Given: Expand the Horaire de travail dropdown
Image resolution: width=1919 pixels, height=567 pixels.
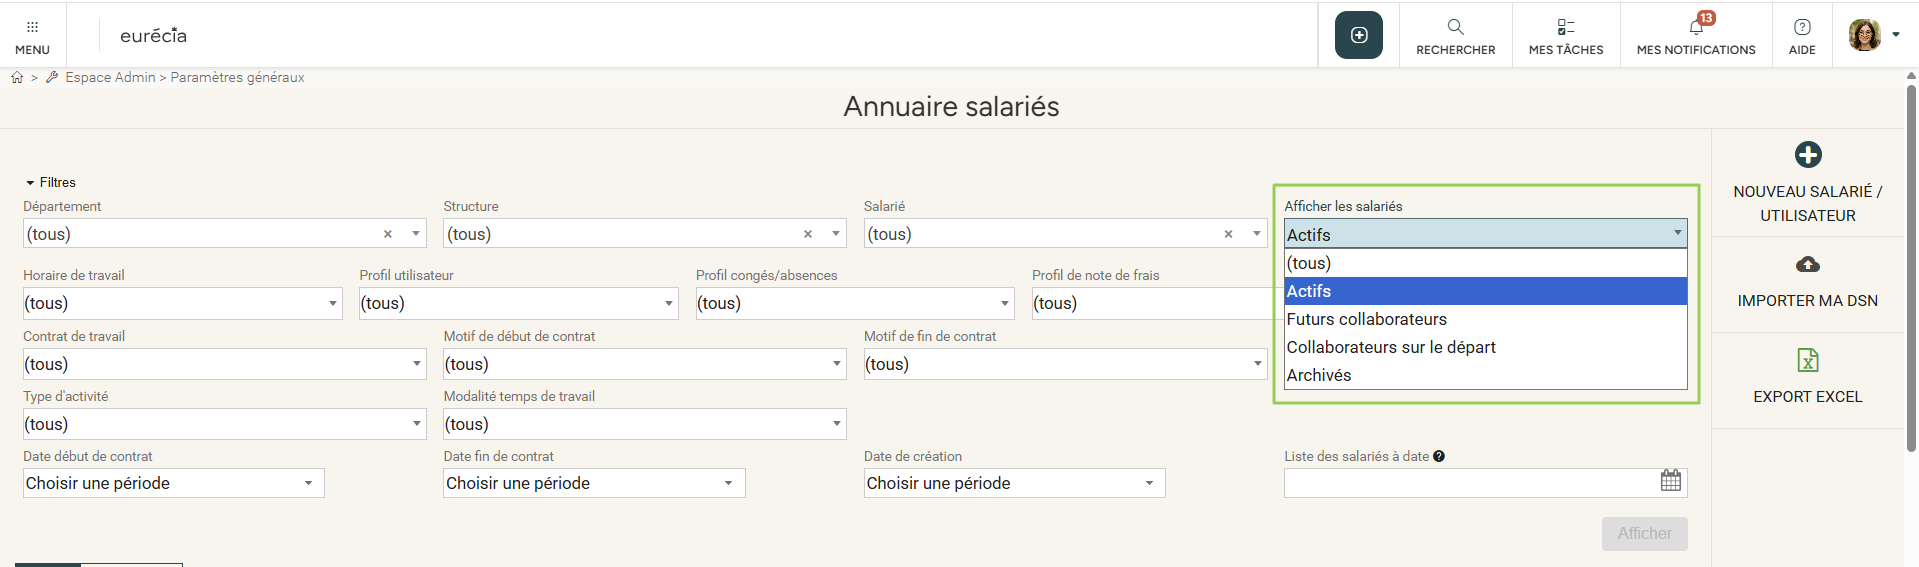Looking at the screenshot, I should point(333,303).
